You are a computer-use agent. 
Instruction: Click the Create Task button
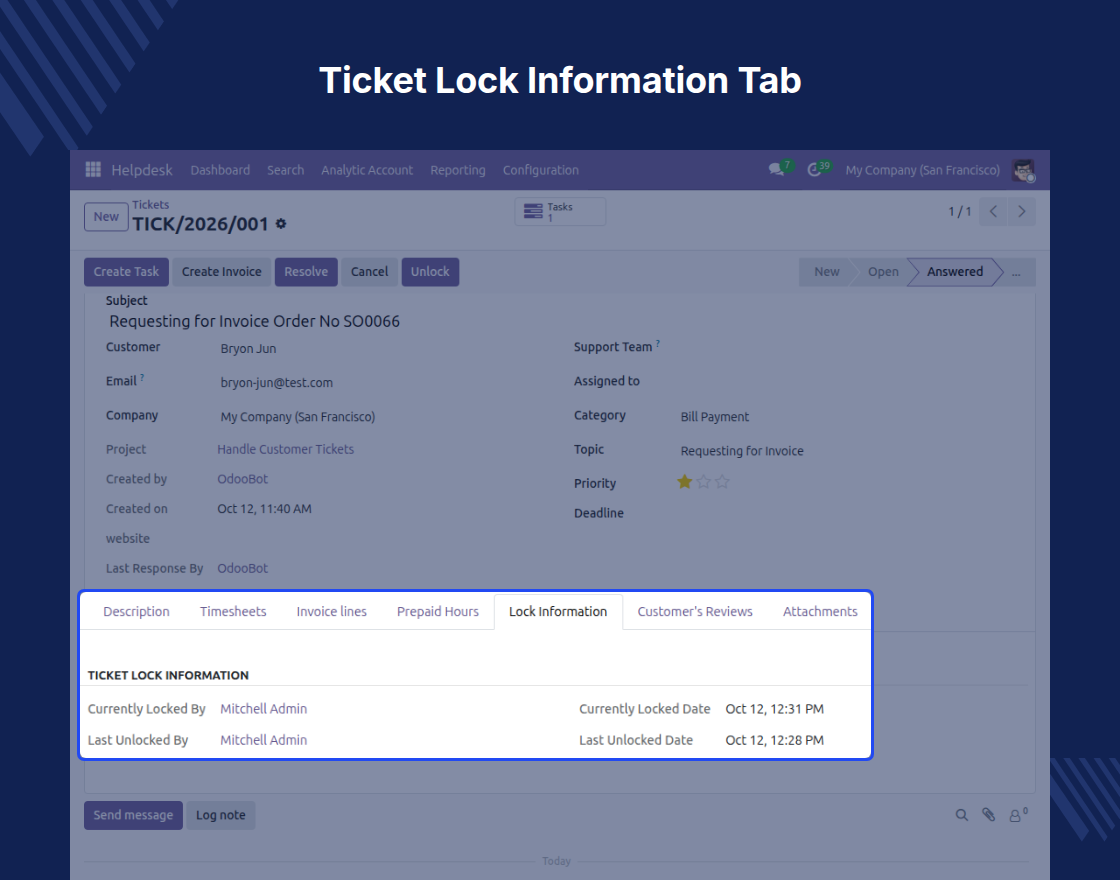pyautogui.click(x=126, y=272)
